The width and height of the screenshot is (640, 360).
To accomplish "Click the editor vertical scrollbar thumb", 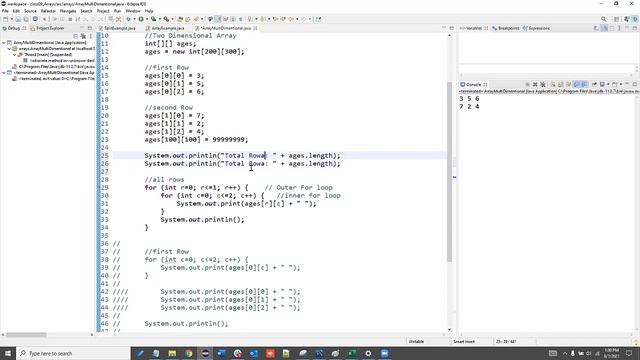I will [x=449, y=171].
